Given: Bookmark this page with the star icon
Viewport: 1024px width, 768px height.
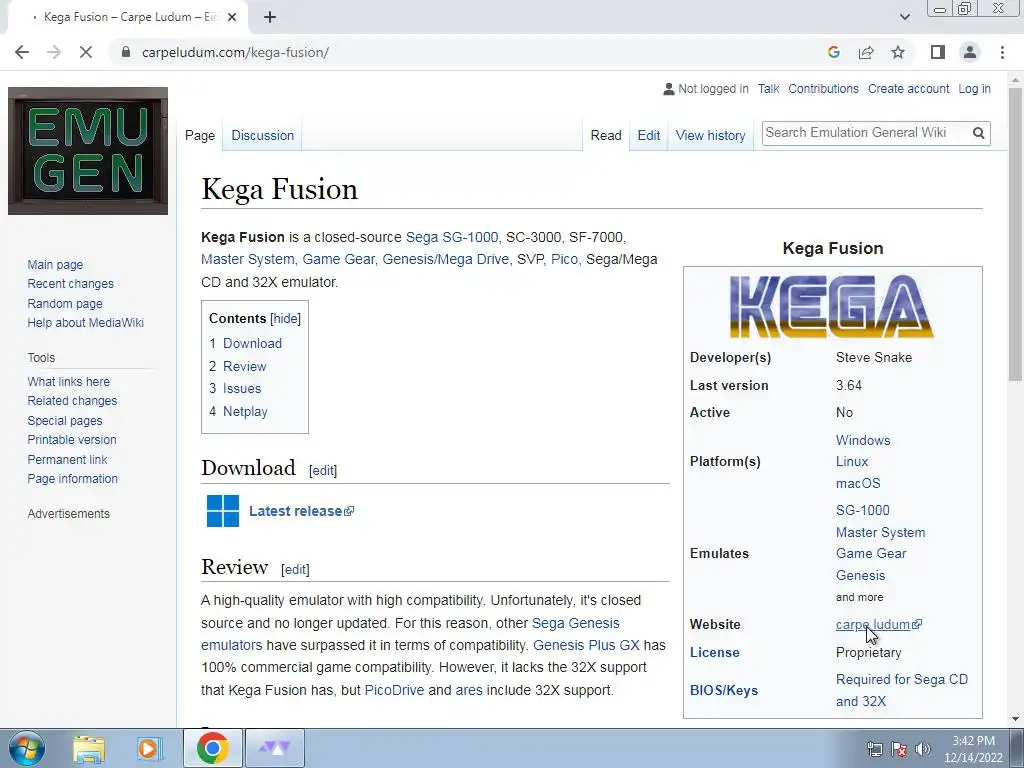Looking at the screenshot, I should [x=898, y=52].
